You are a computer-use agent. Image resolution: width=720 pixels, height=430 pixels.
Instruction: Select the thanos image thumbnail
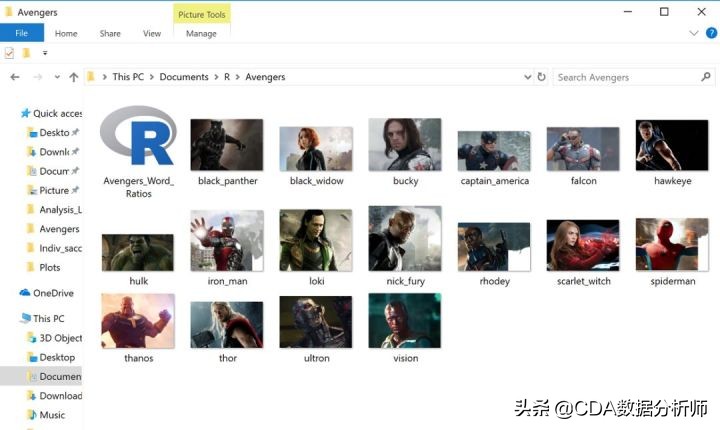click(138, 321)
